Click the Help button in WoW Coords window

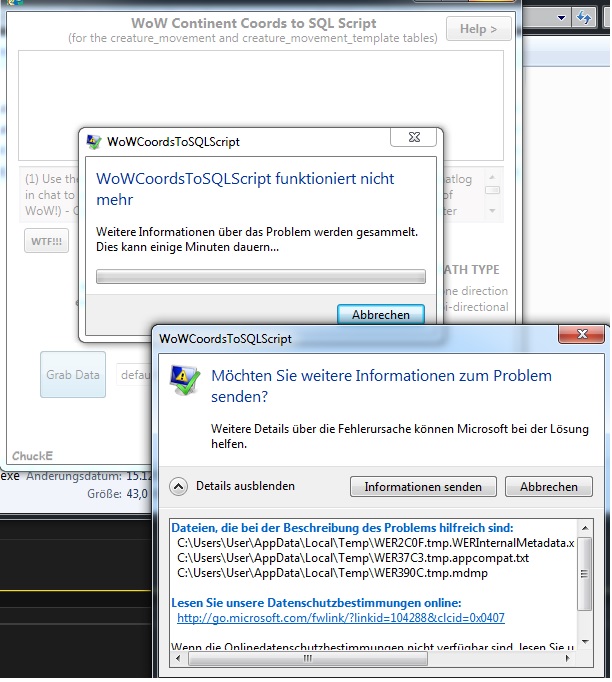coord(478,29)
